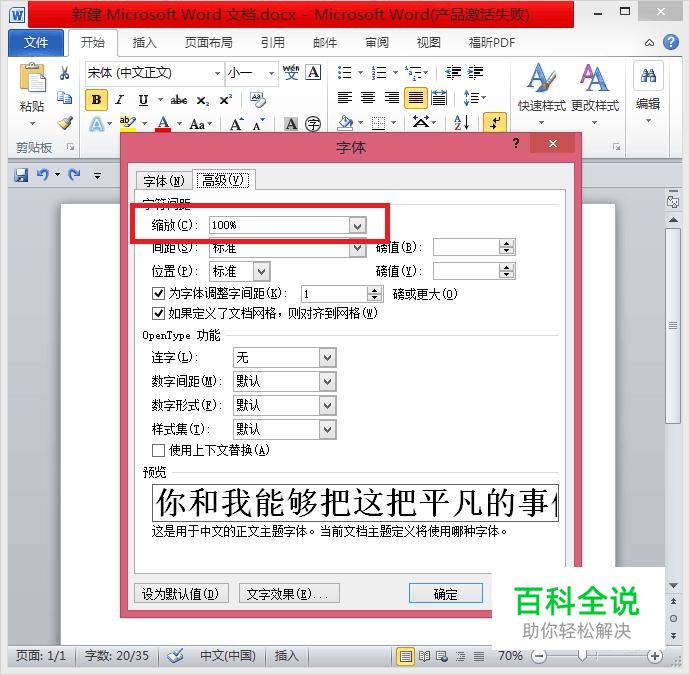Toggle character shading A button
This screenshot has height=675, width=690.
291,124
